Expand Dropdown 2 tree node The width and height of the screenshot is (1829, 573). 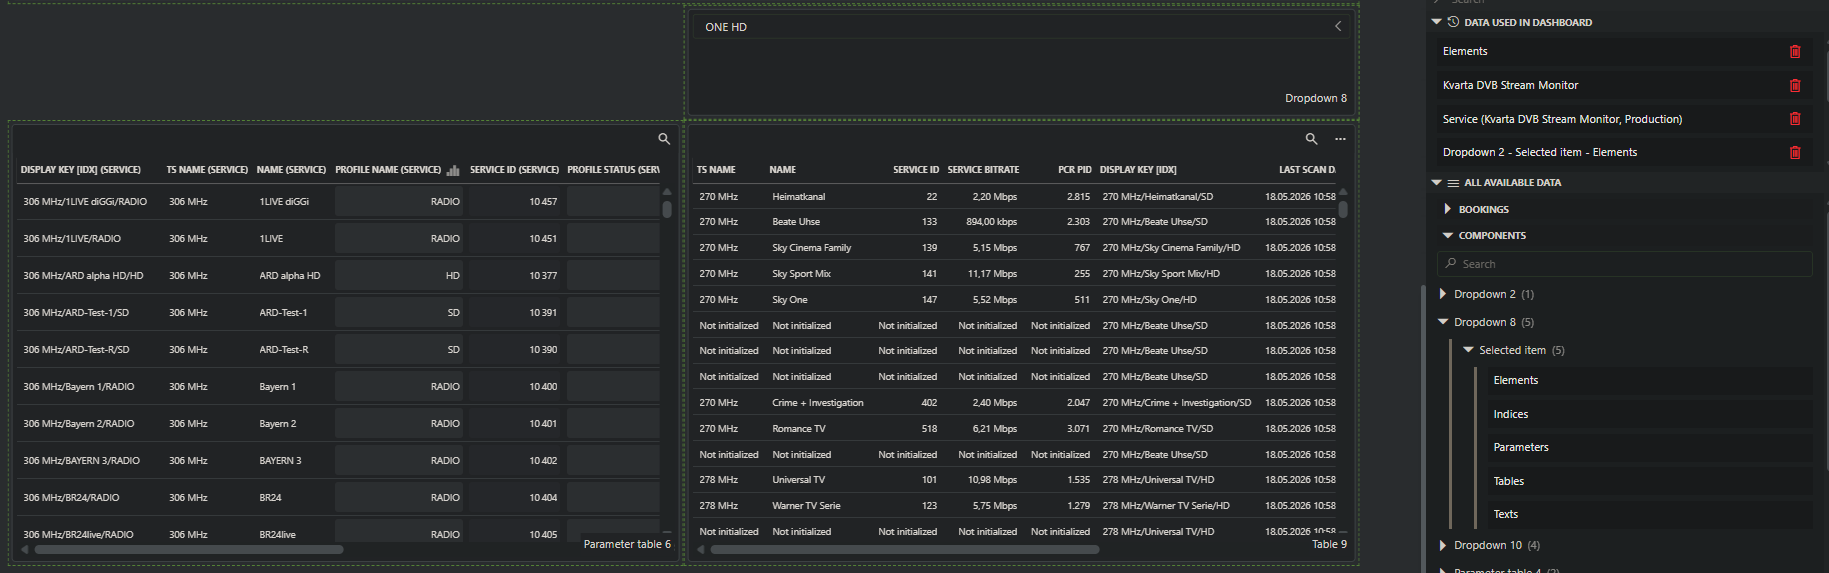coord(1443,294)
